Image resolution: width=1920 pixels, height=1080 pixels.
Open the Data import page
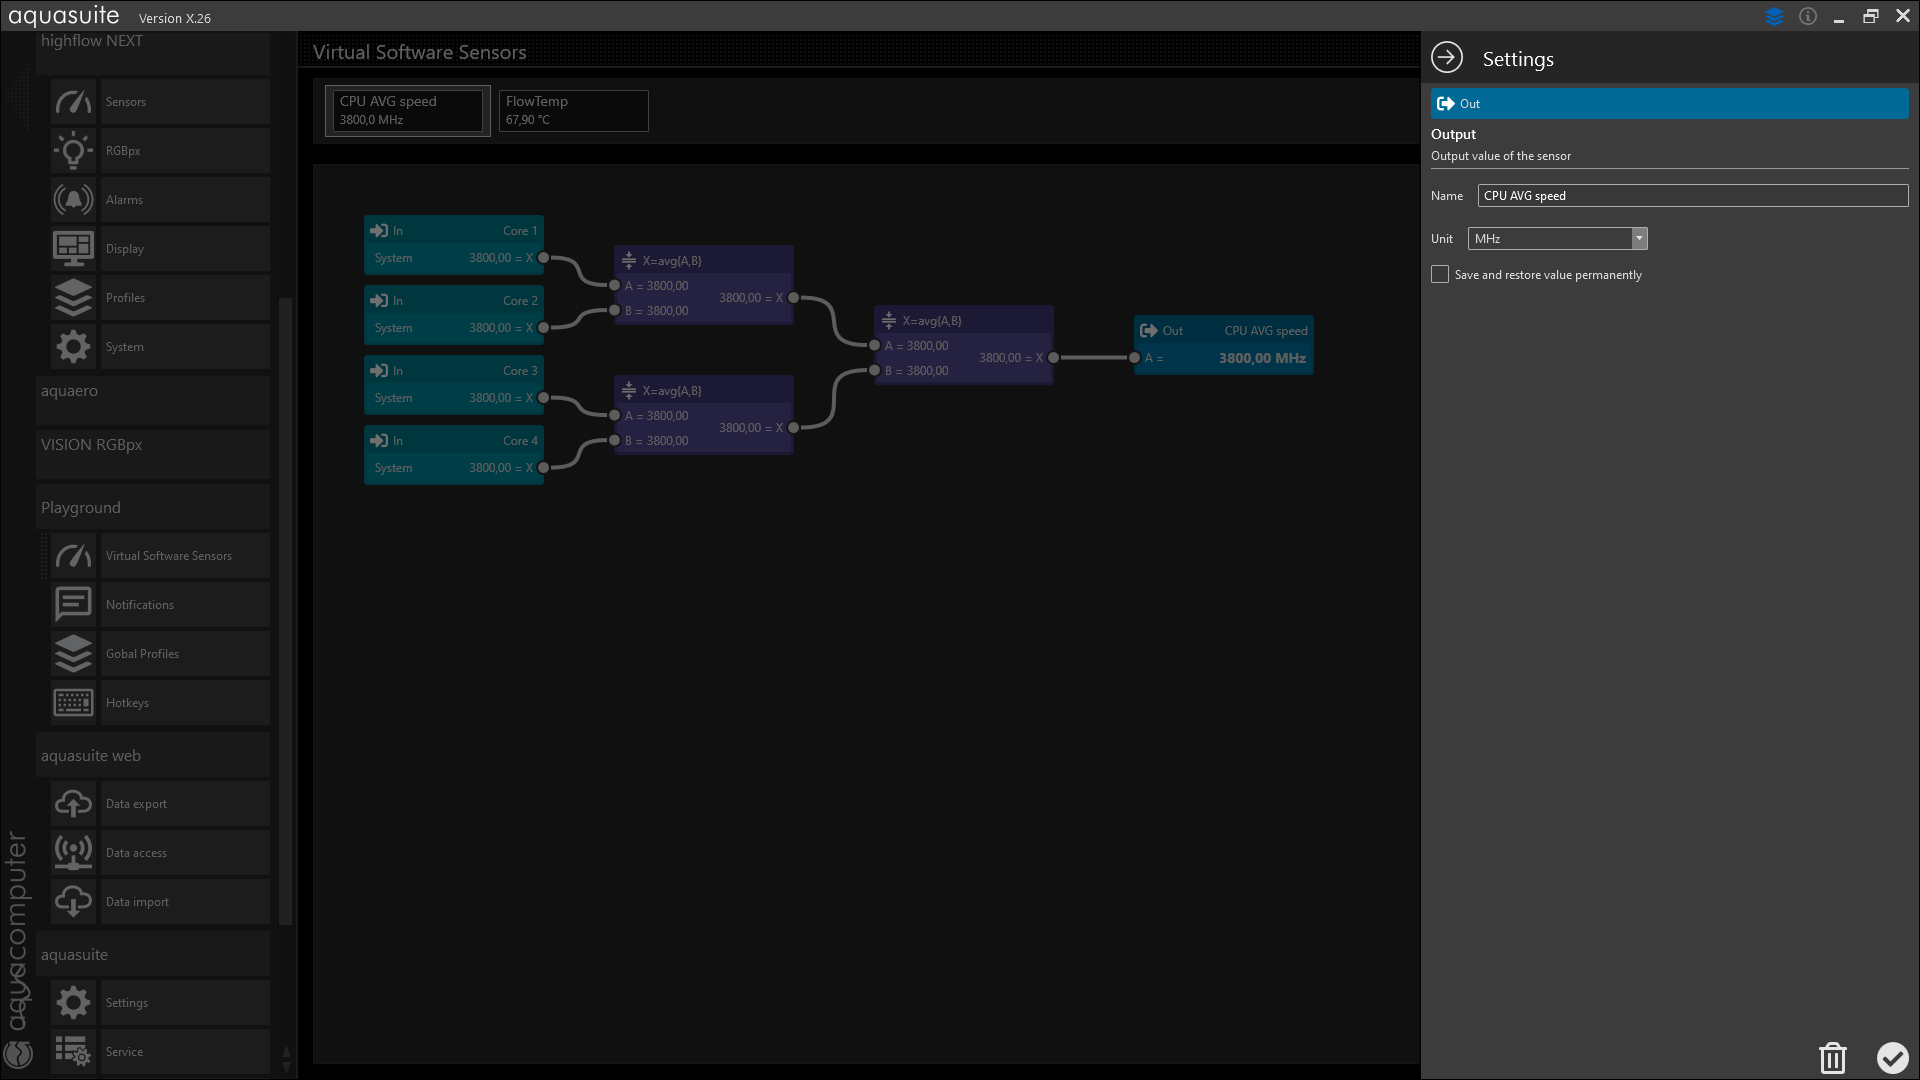coord(185,902)
